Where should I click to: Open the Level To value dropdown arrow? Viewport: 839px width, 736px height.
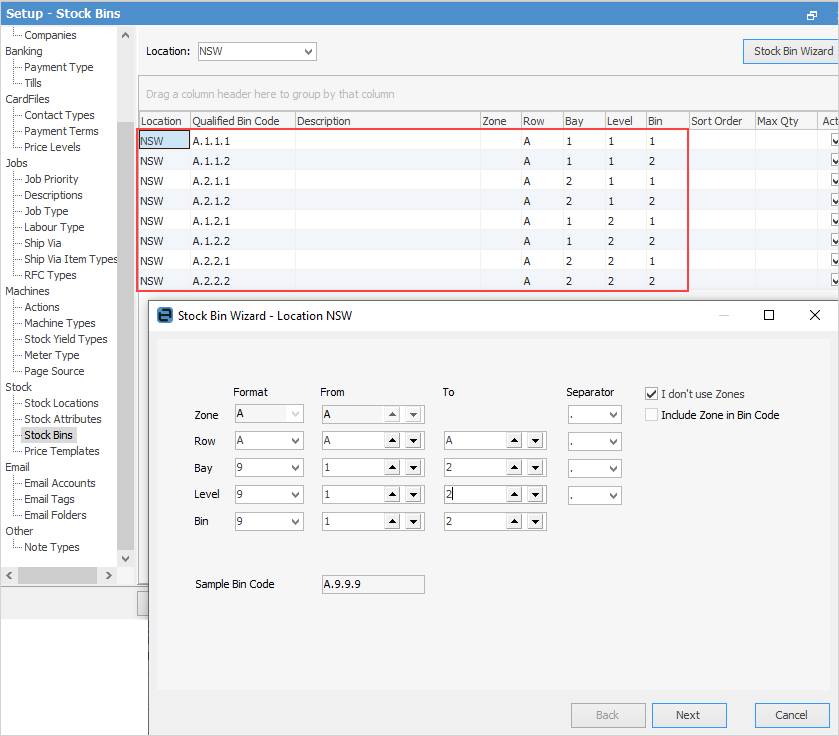coord(536,495)
